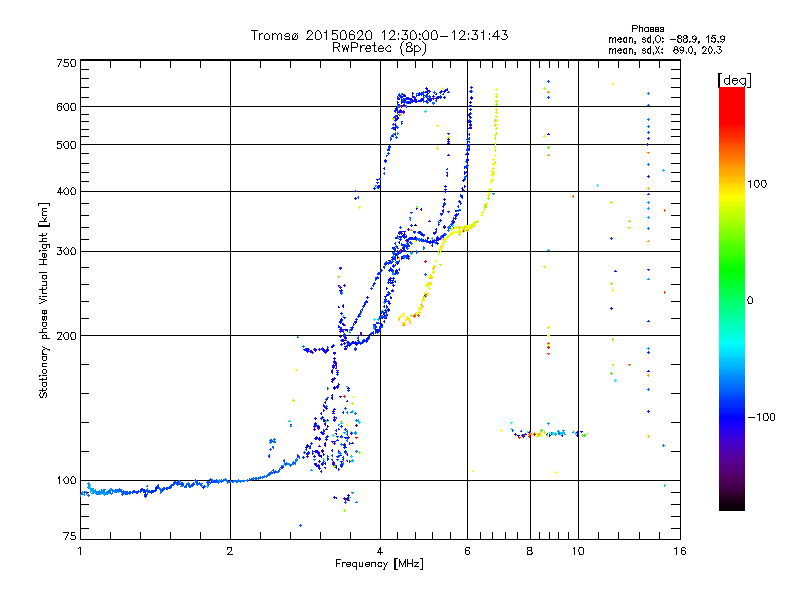The height and width of the screenshot is (600, 800).
Task: Click the x-axis label 'Frequency [MHz]'
Action: [x=379, y=564]
